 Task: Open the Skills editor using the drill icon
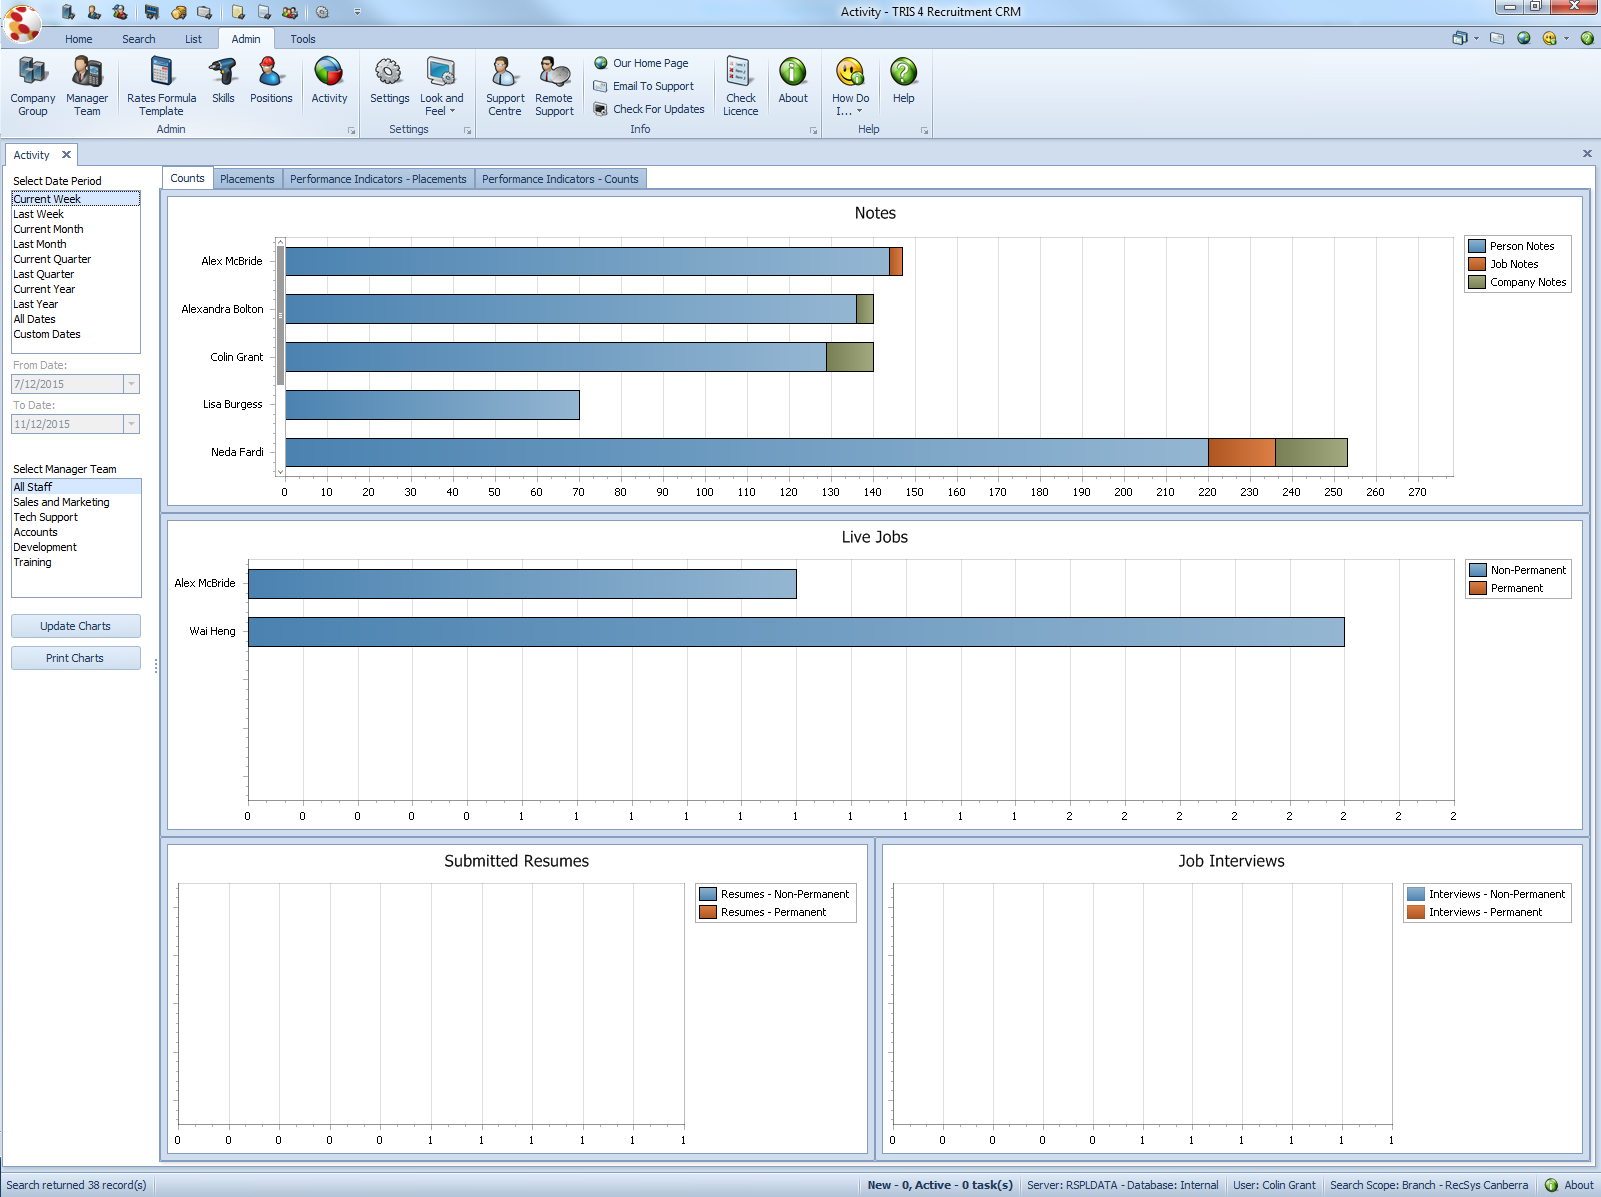[x=222, y=80]
